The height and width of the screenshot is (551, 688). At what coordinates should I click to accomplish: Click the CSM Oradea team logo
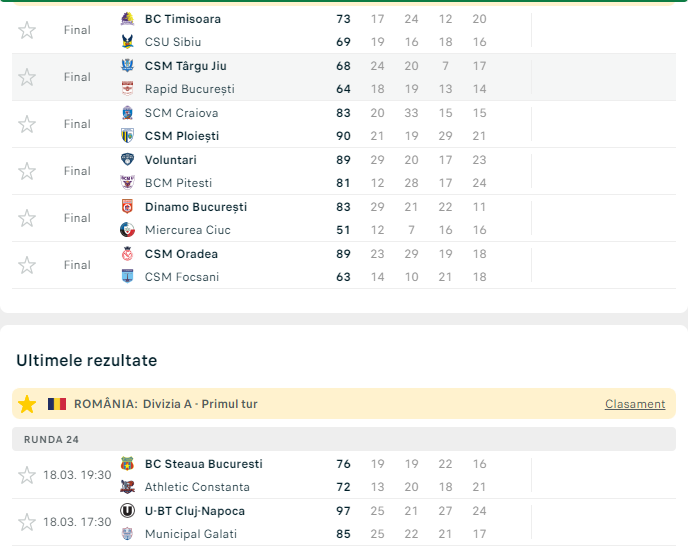pos(127,254)
